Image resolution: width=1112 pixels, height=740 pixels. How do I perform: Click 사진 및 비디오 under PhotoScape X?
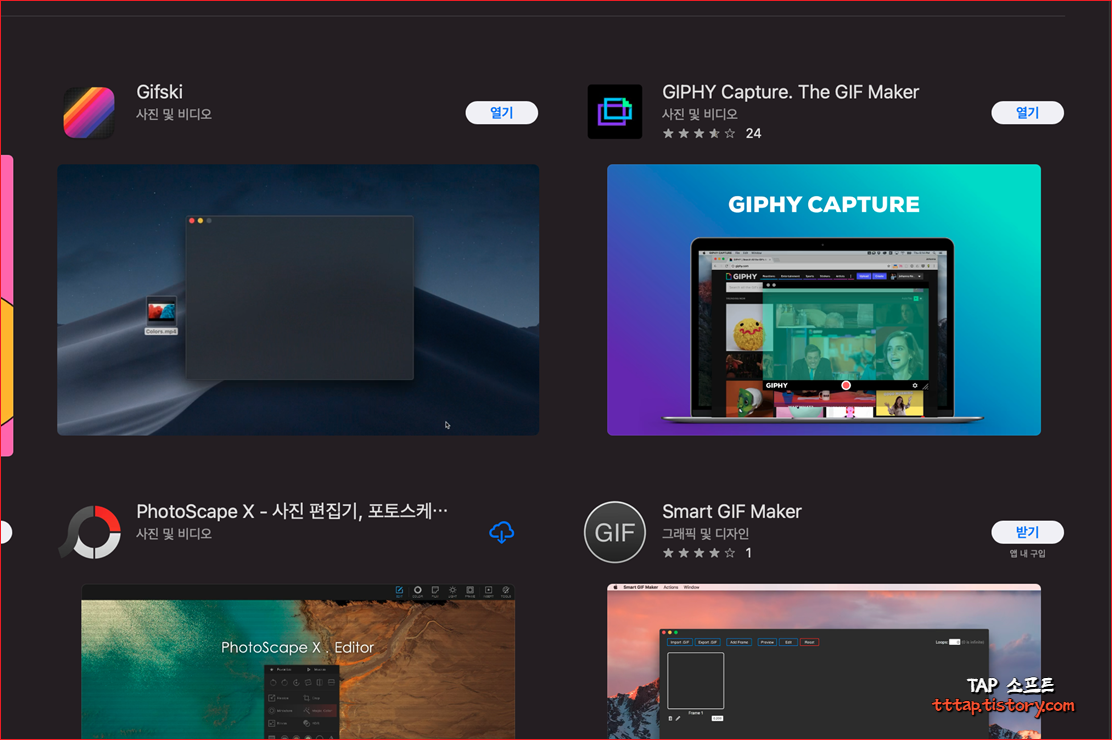click(x=174, y=534)
